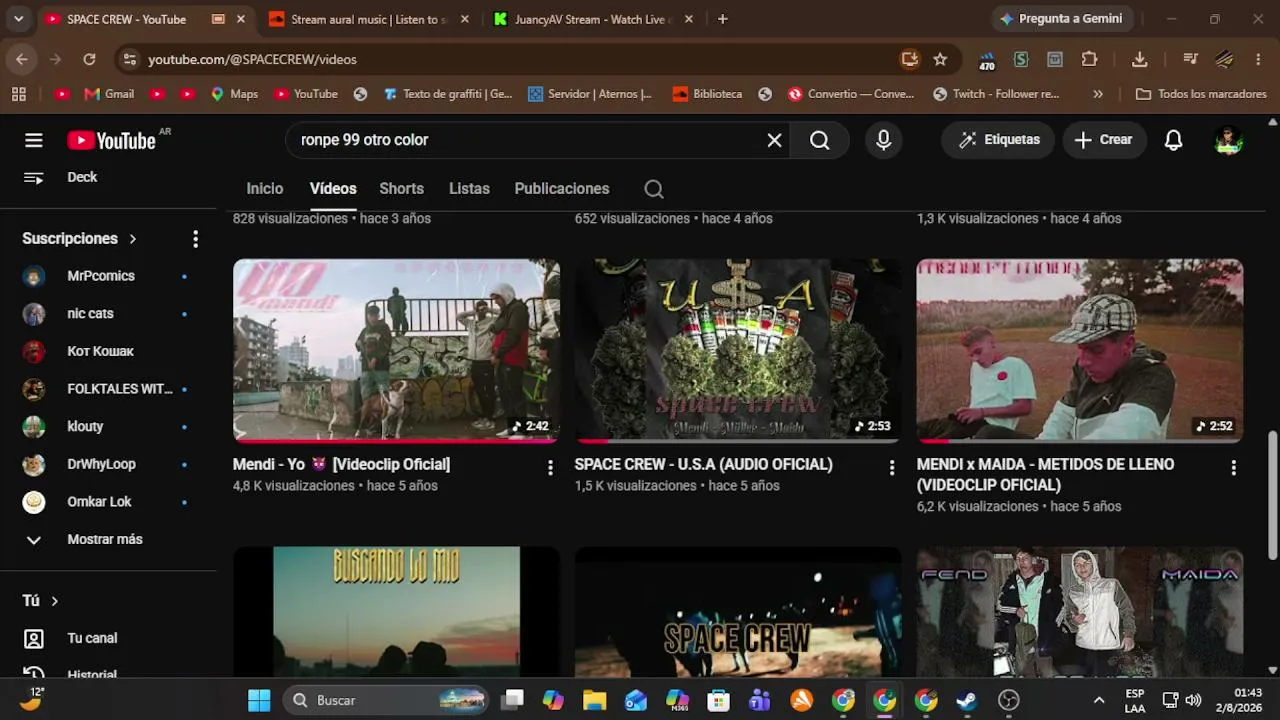The image size is (1280, 720).
Task: Click Pregunta a Gemini button
Action: (1061, 19)
